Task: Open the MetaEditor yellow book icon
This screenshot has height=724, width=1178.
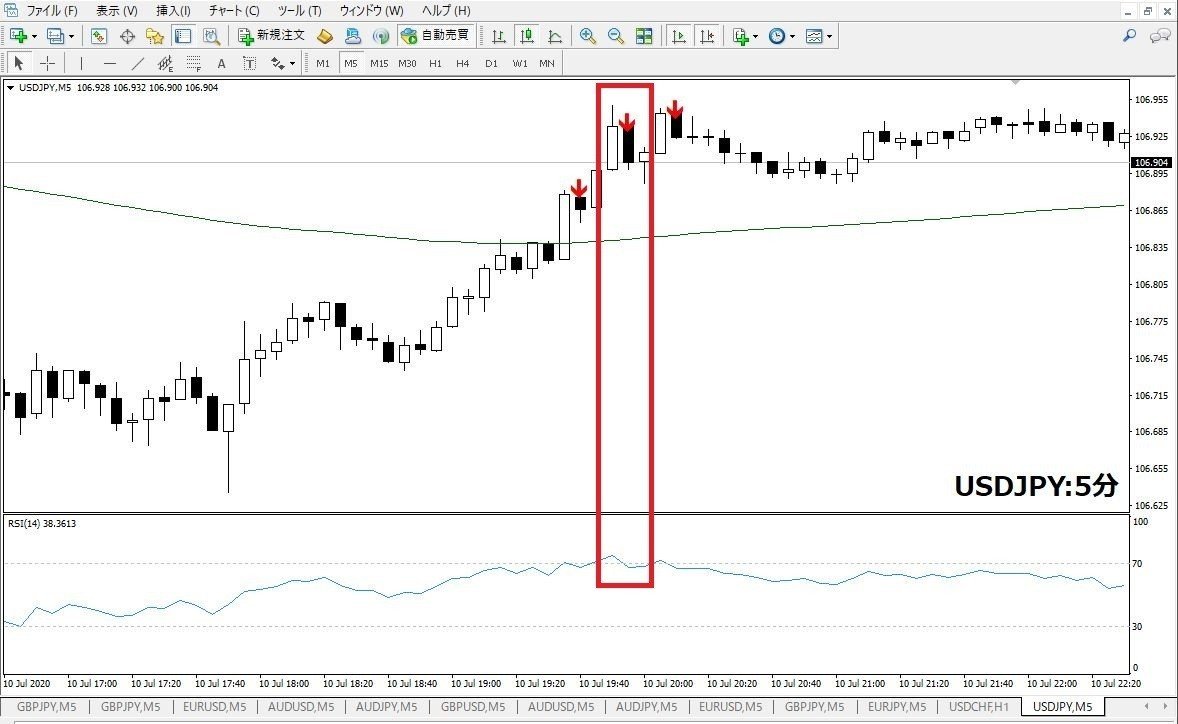Action: tap(325, 35)
